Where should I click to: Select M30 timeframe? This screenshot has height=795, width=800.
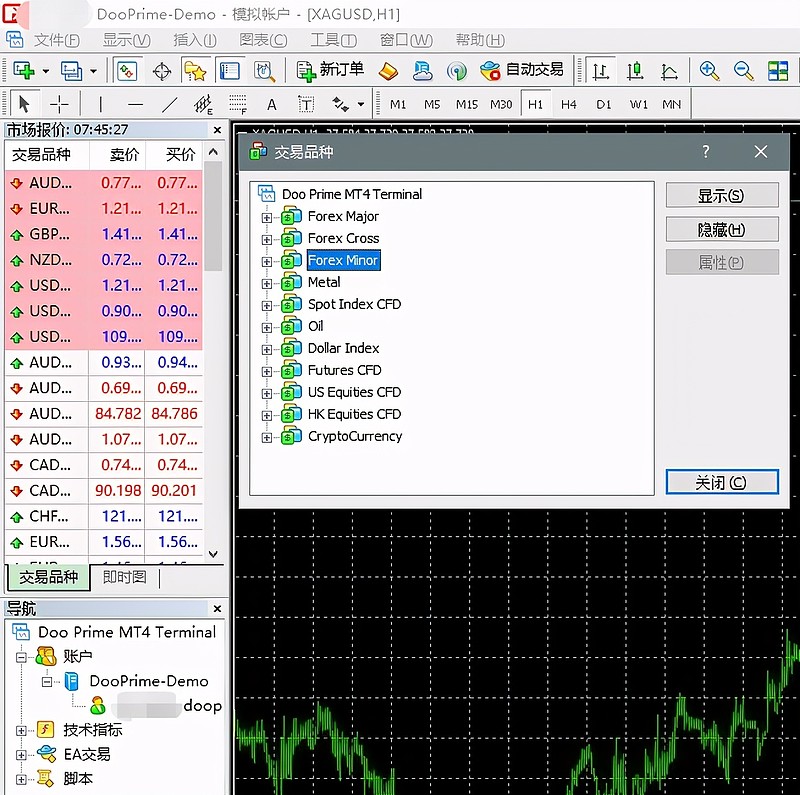pyautogui.click(x=501, y=105)
